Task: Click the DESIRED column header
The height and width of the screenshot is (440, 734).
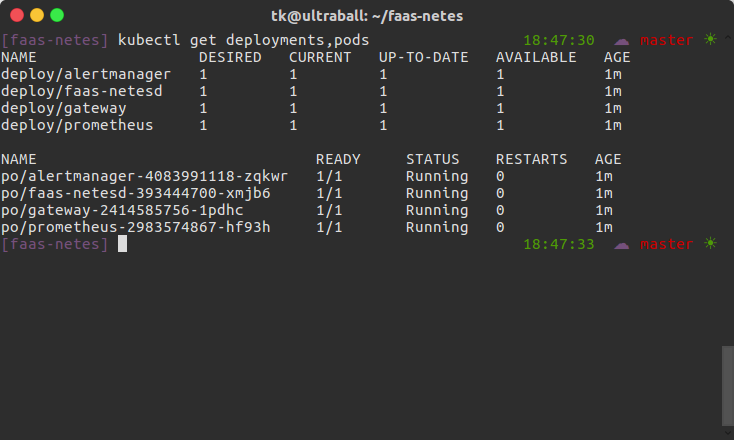Action: click(x=230, y=57)
